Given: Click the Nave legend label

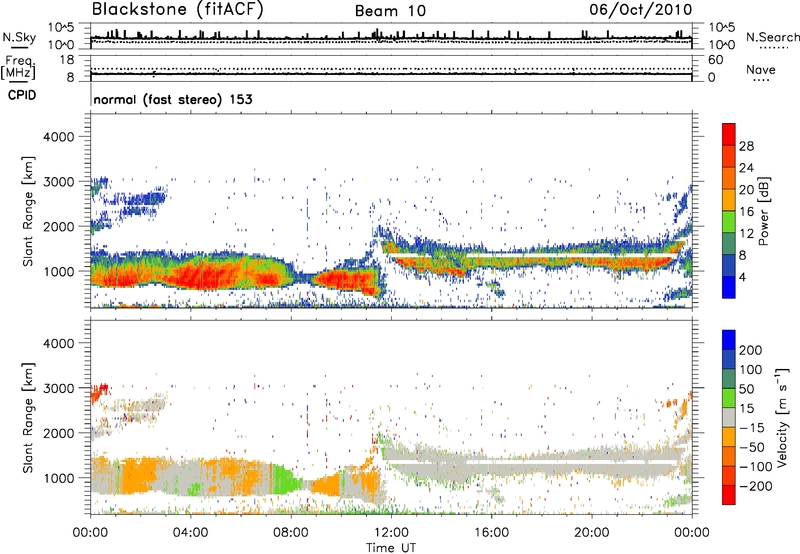Looking at the screenshot, I should click(761, 69).
